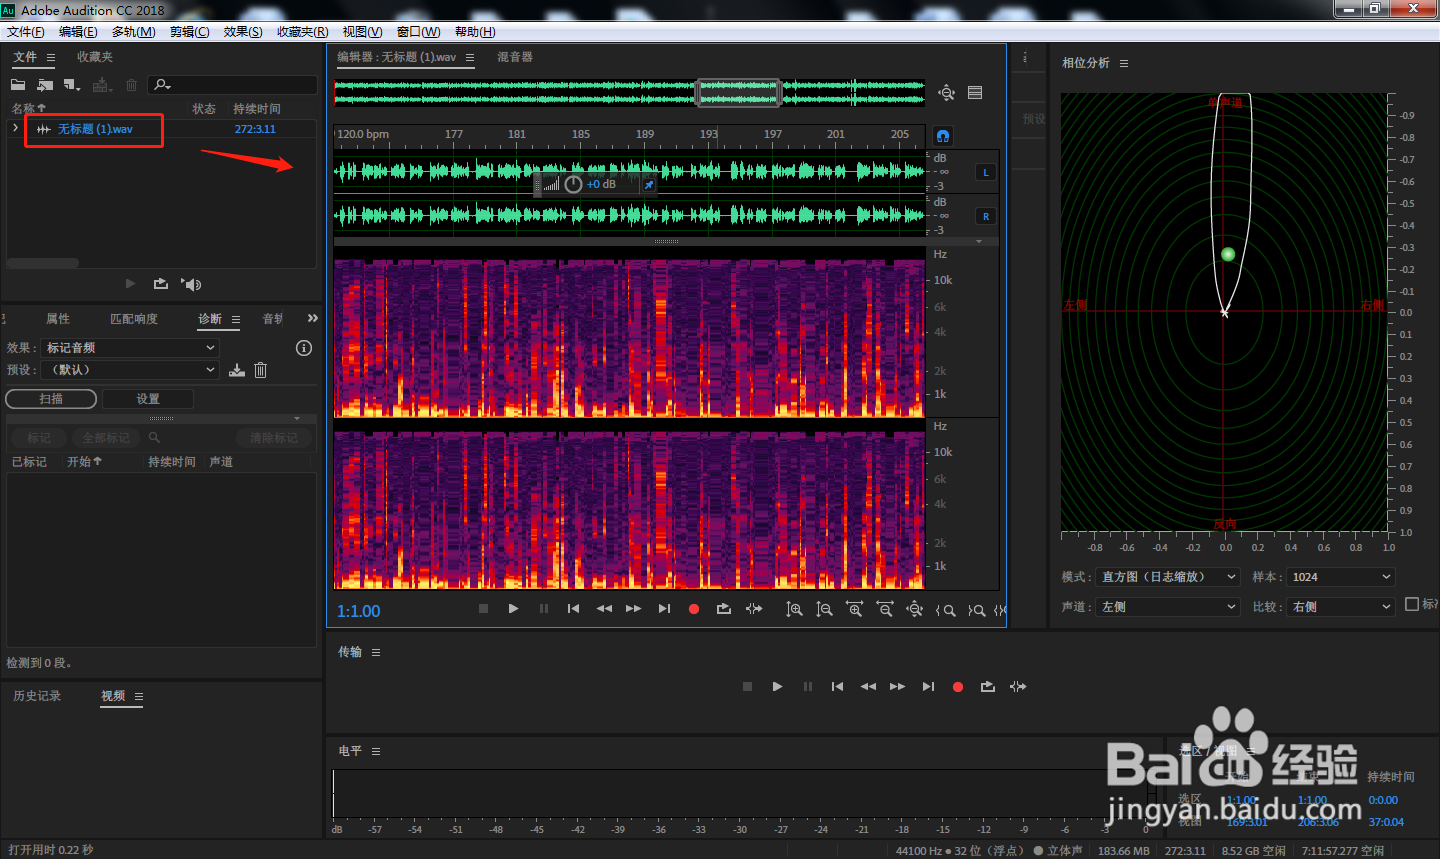Open the 样本 1024 dropdown
The width and height of the screenshot is (1440, 859).
click(1341, 577)
